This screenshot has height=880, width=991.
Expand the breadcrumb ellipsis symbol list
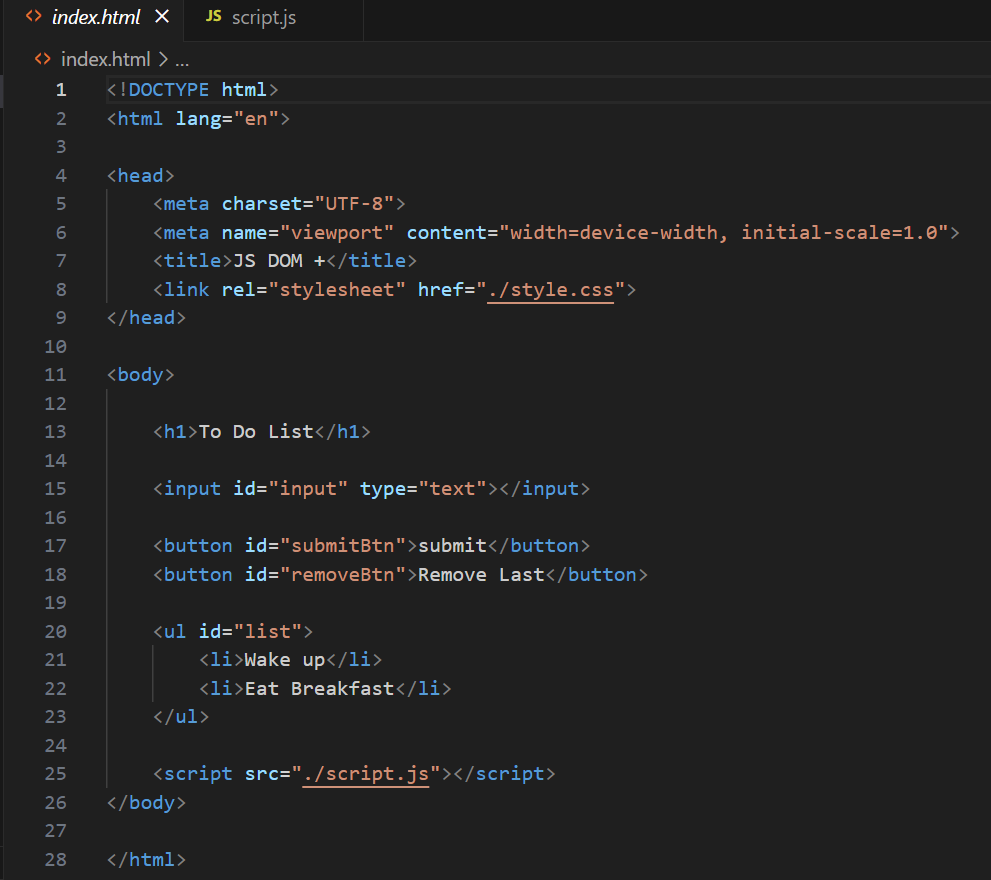(182, 60)
